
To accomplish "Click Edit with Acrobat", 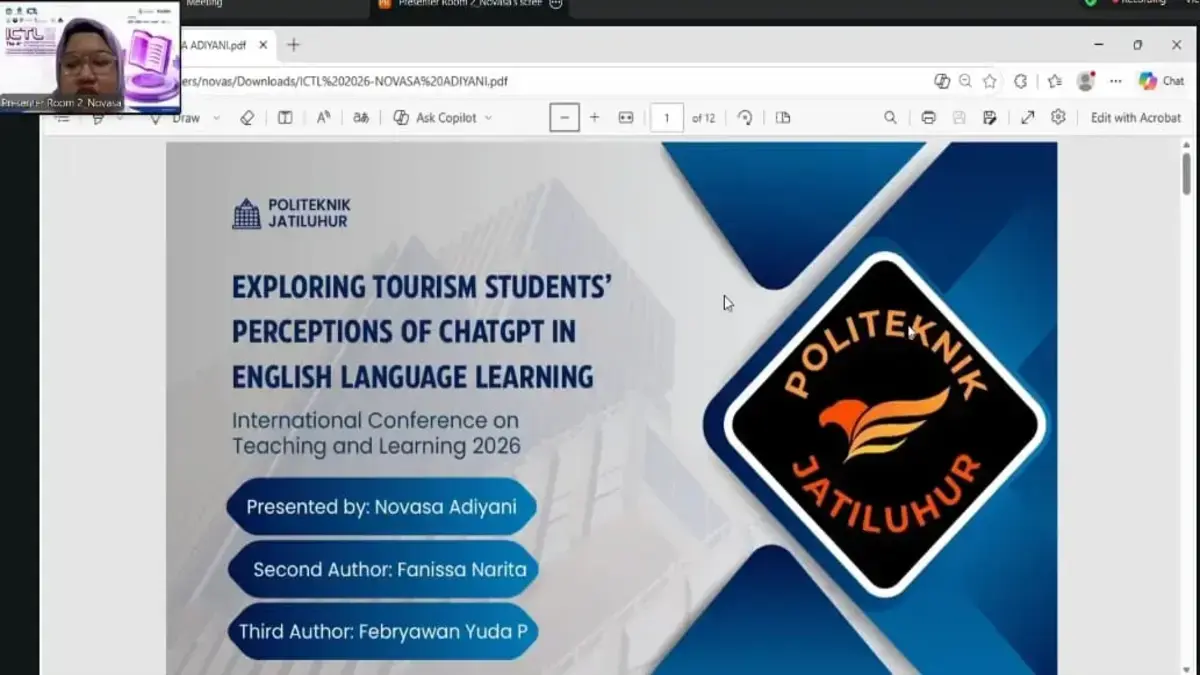I will point(1136,118).
